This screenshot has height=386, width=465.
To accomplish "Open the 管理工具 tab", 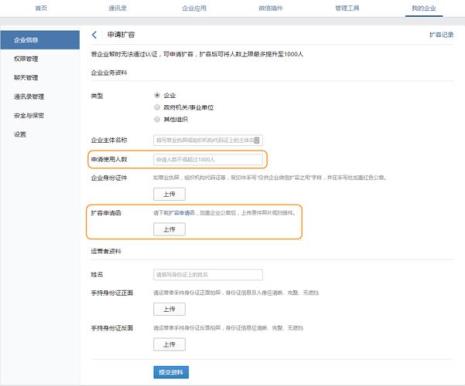I will [x=347, y=8].
